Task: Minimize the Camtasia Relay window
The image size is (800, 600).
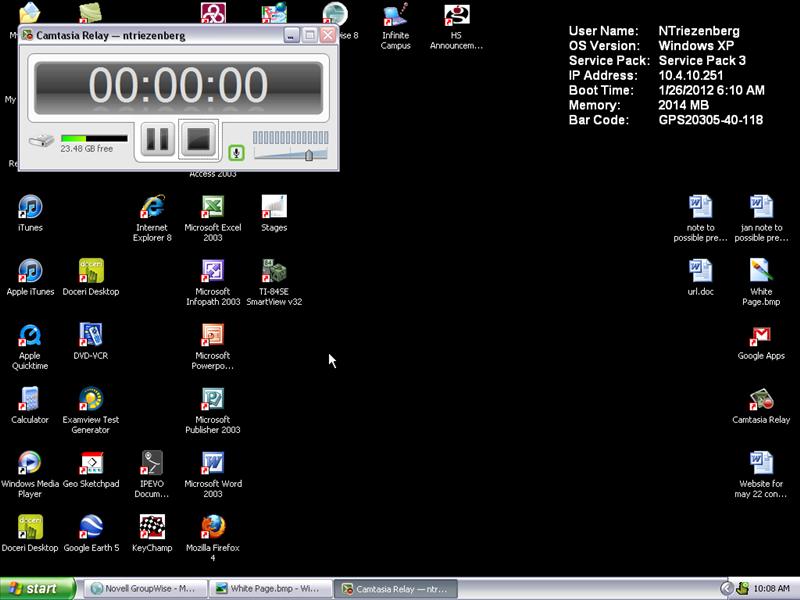Action: tap(291, 35)
